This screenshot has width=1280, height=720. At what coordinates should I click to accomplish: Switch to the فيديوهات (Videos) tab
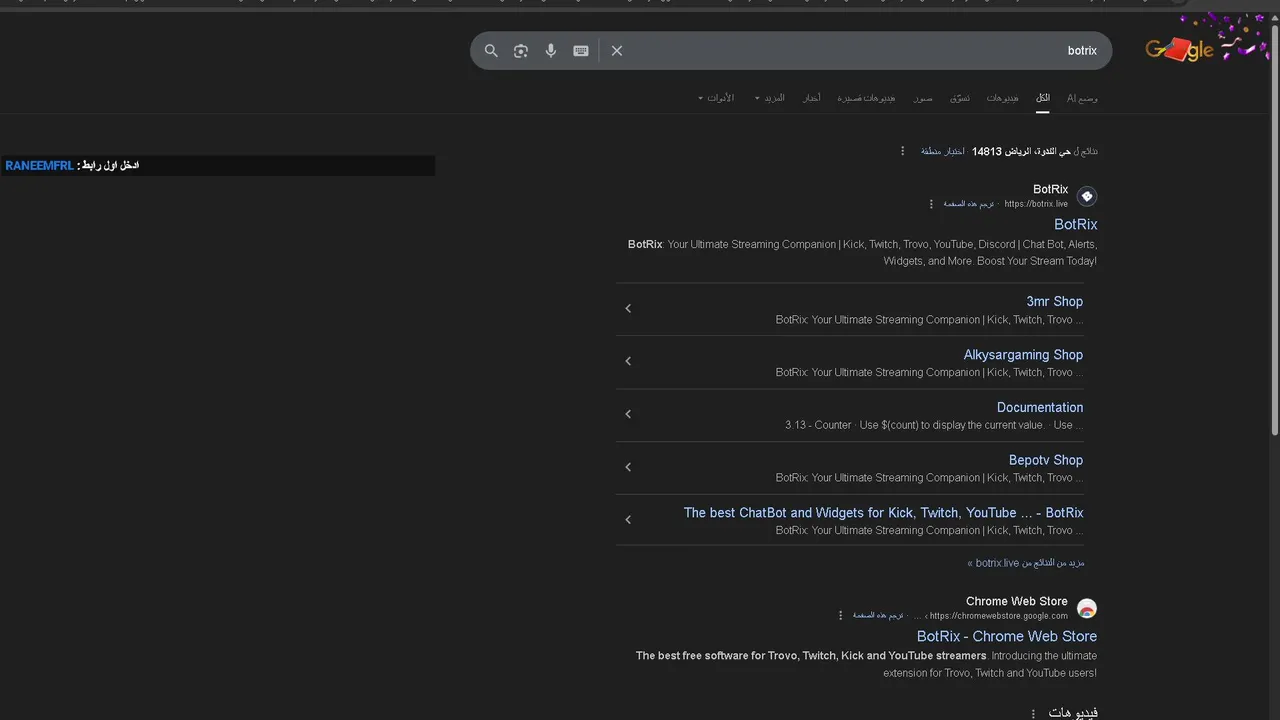tap(1003, 98)
